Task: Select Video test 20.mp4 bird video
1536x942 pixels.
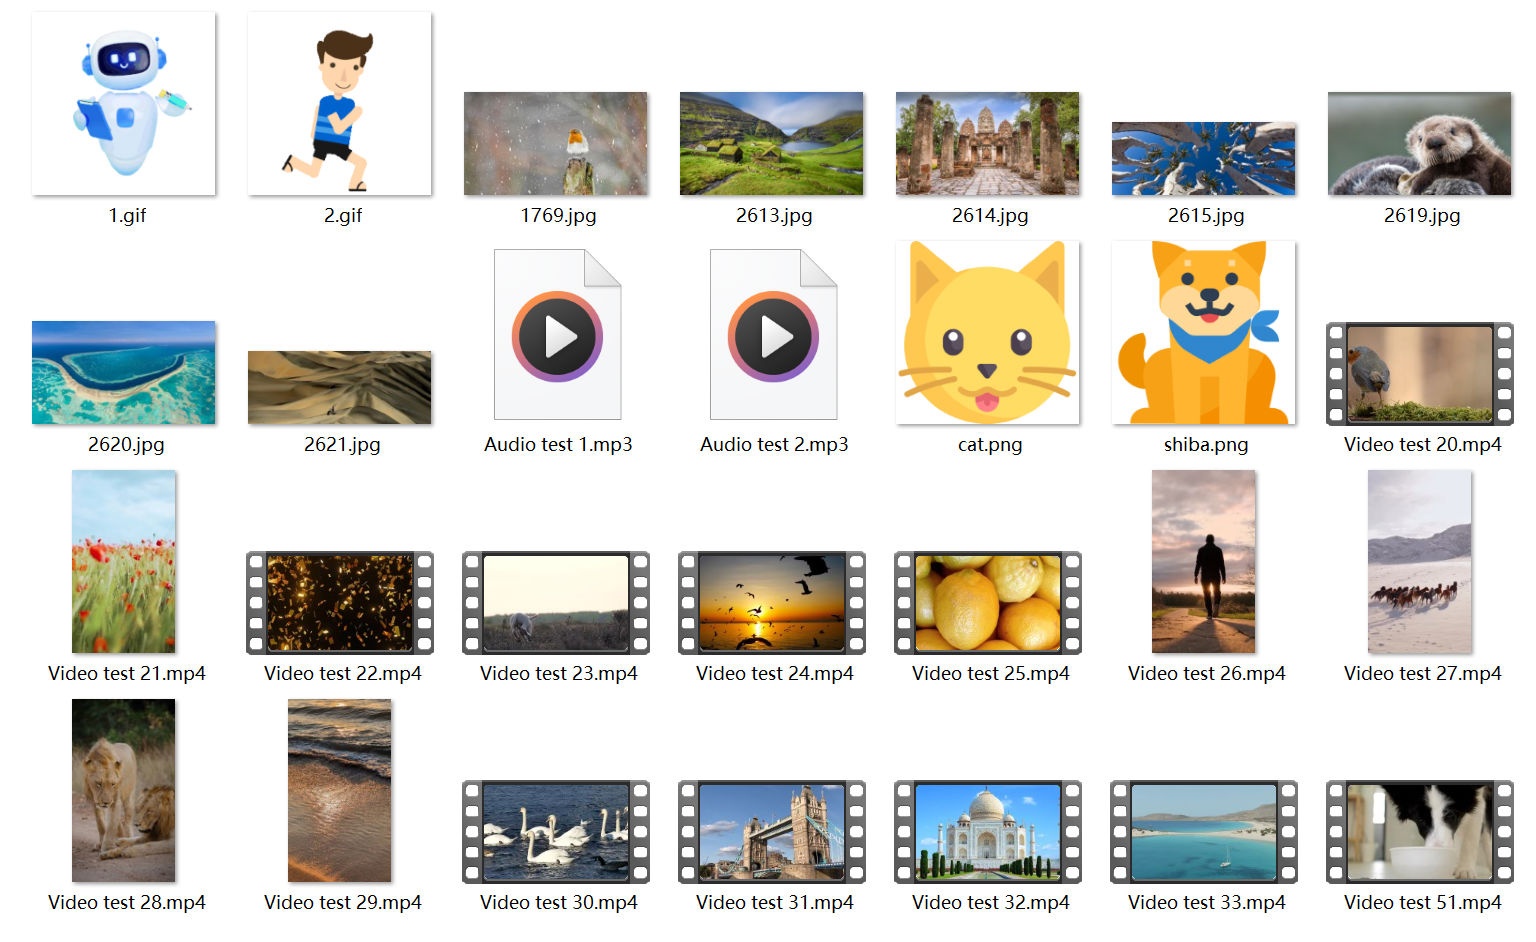Action: [x=1420, y=374]
